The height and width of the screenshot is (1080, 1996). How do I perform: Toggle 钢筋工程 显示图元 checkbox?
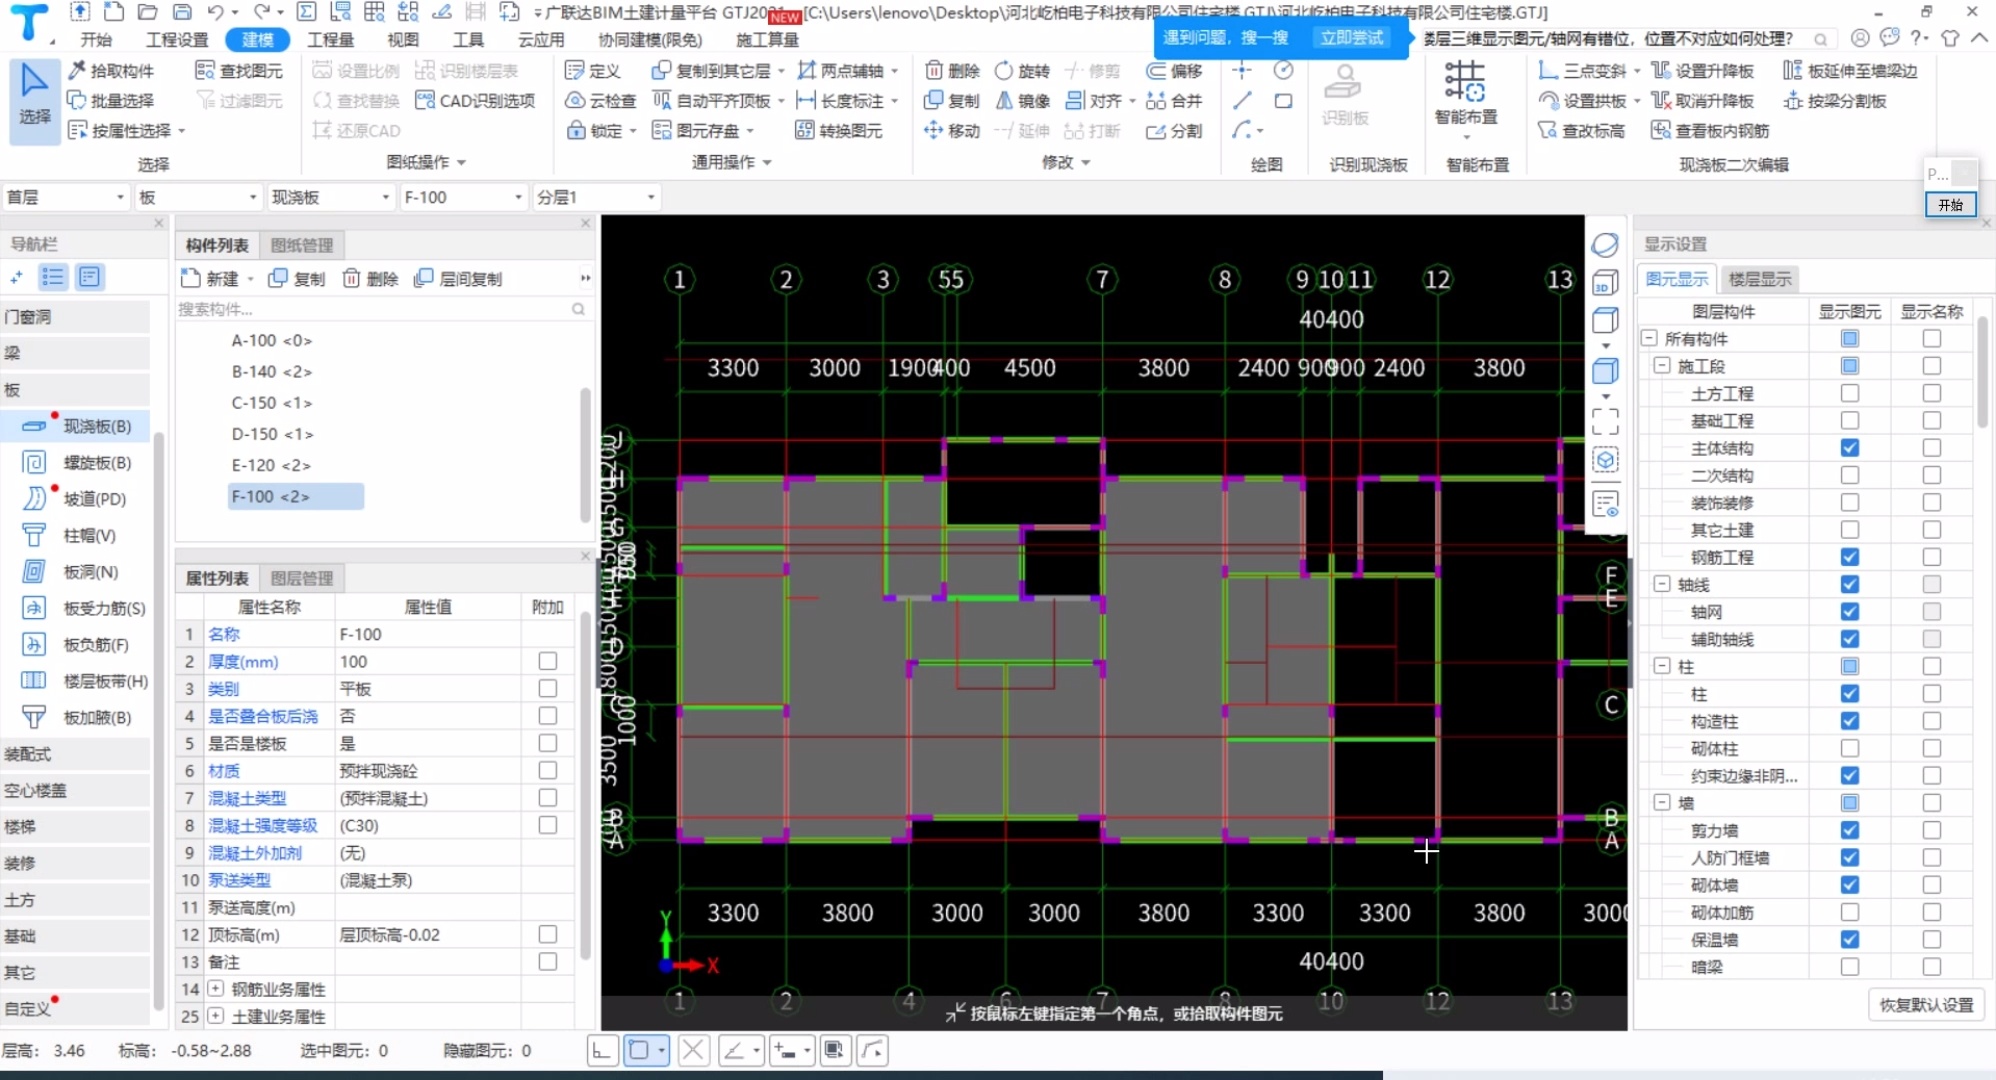[1850, 557]
